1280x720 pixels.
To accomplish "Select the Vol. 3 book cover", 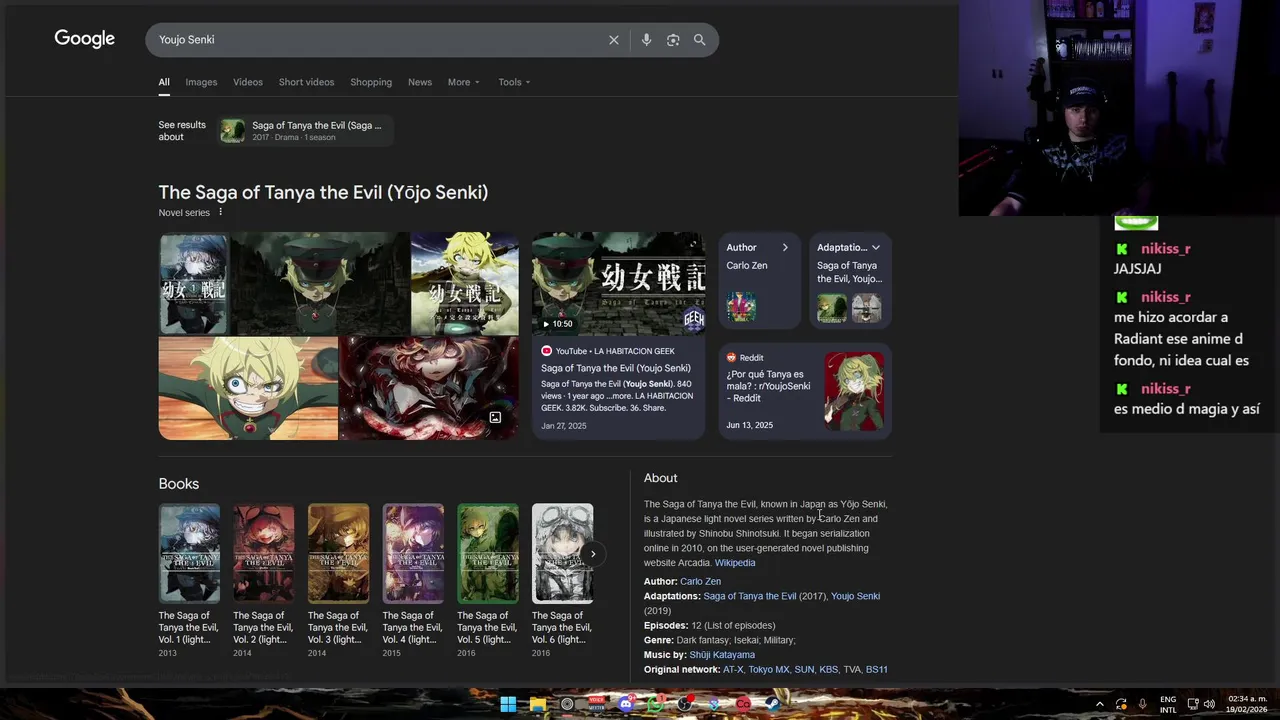I will (x=338, y=553).
